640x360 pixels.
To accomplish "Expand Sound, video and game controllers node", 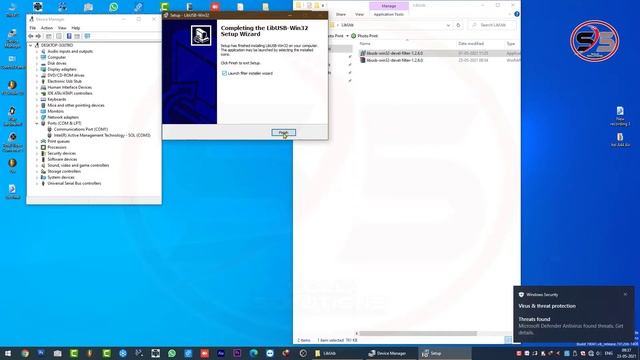I will pos(37,165).
